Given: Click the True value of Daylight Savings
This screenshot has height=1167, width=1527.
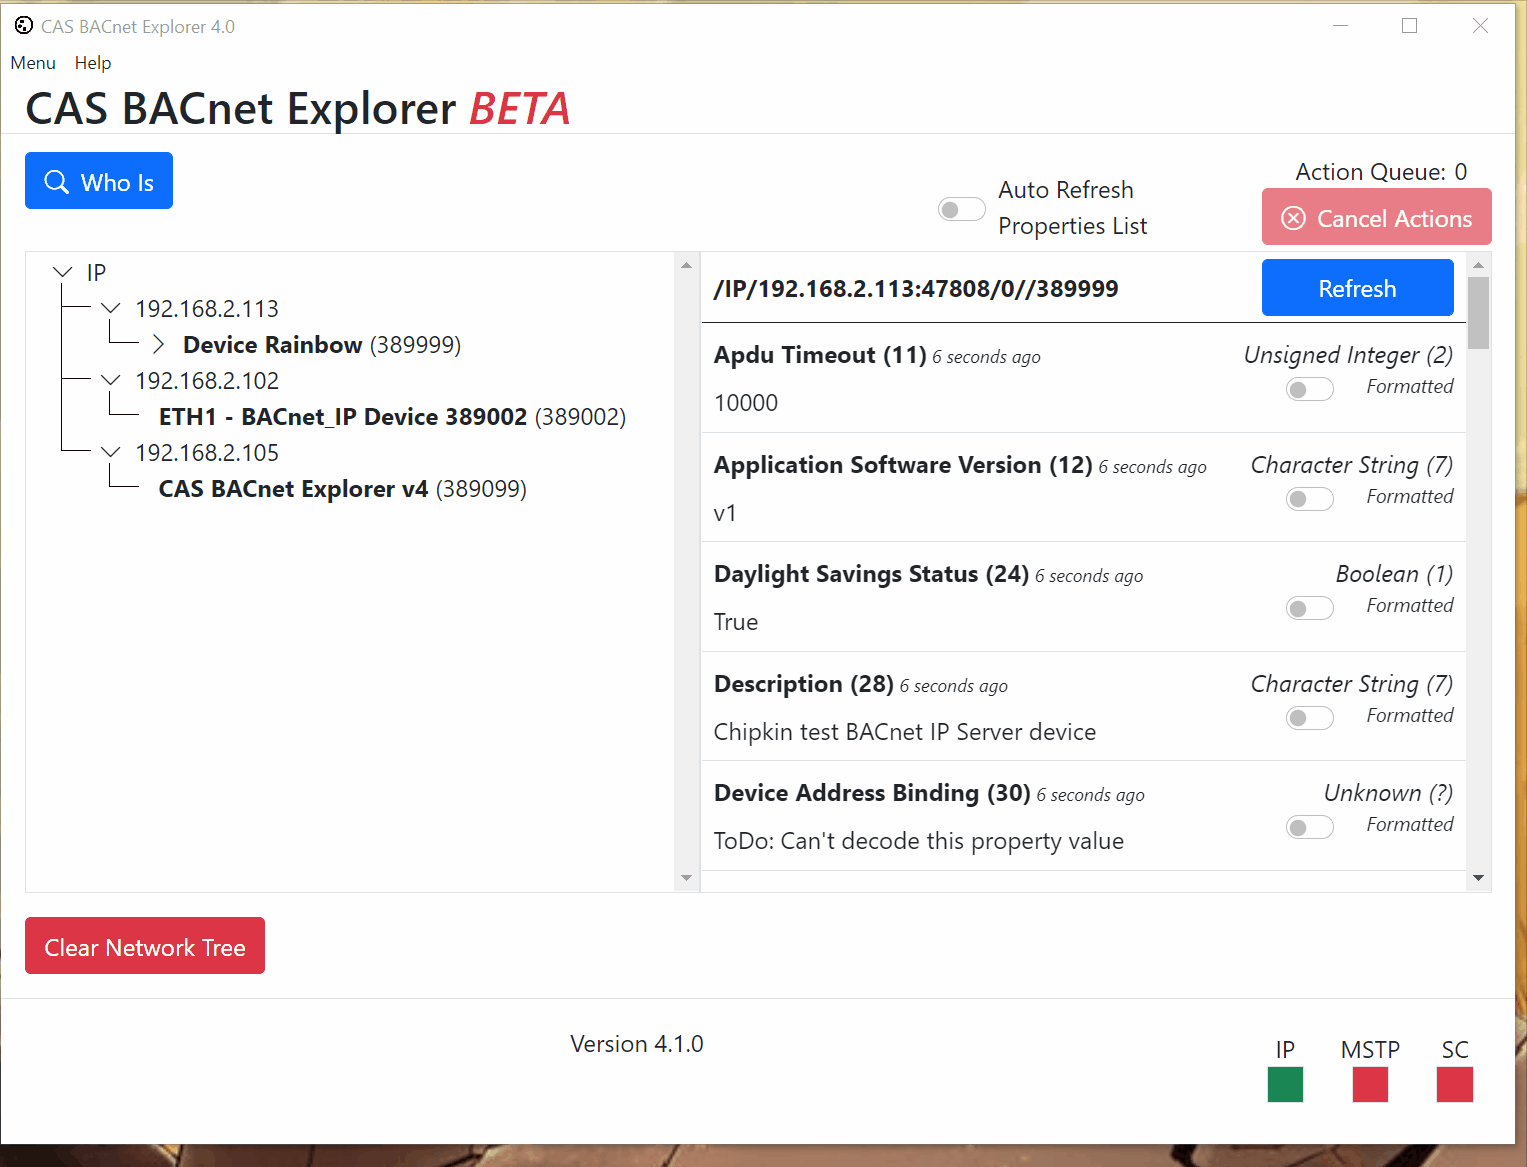Looking at the screenshot, I should pyautogui.click(x=736, y=622).
